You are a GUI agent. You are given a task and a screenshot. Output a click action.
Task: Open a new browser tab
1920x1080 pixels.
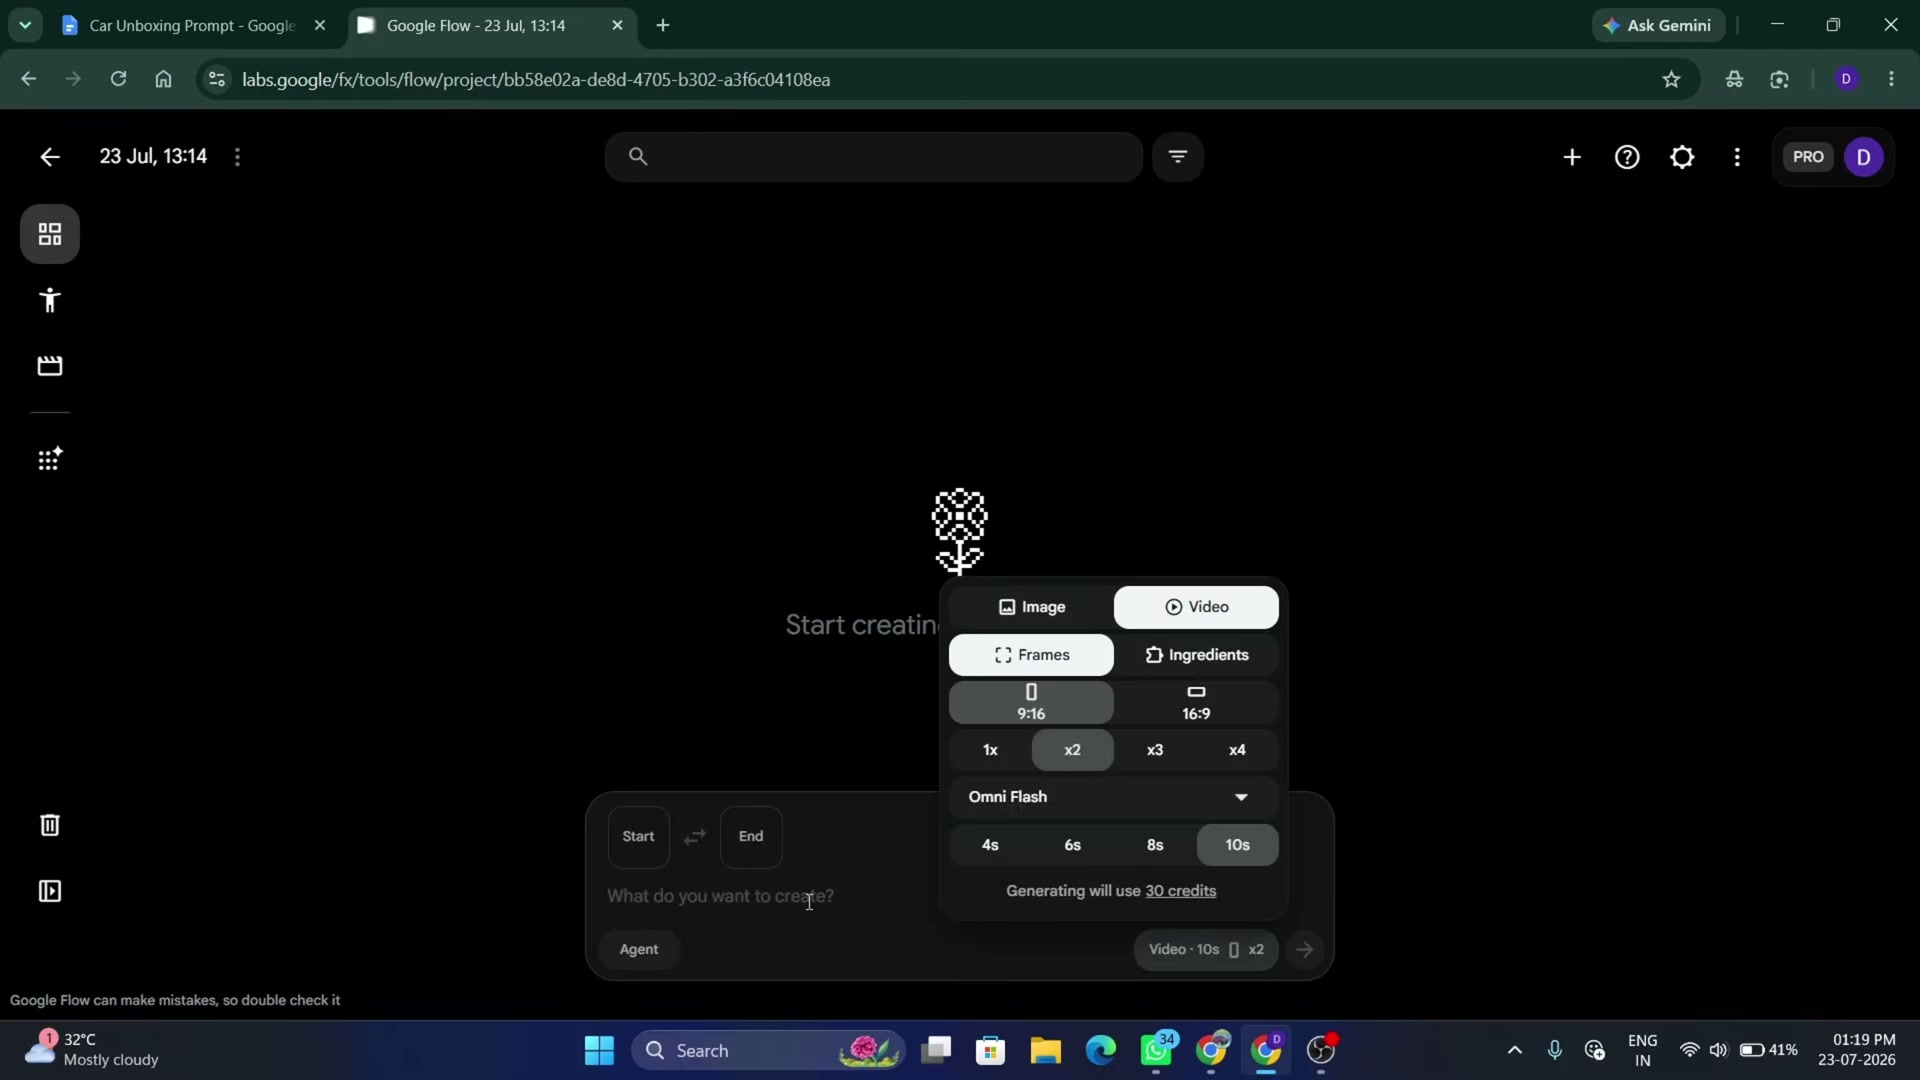point(663,26)
